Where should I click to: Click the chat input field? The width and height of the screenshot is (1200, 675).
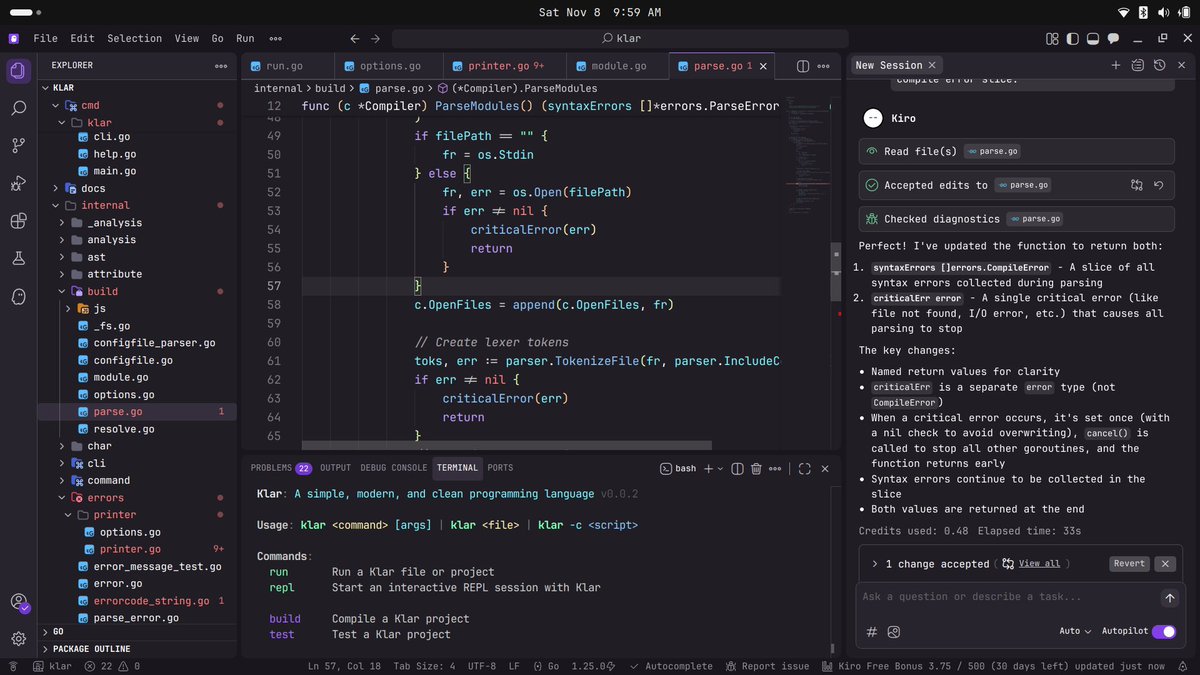pos(1008,597)
